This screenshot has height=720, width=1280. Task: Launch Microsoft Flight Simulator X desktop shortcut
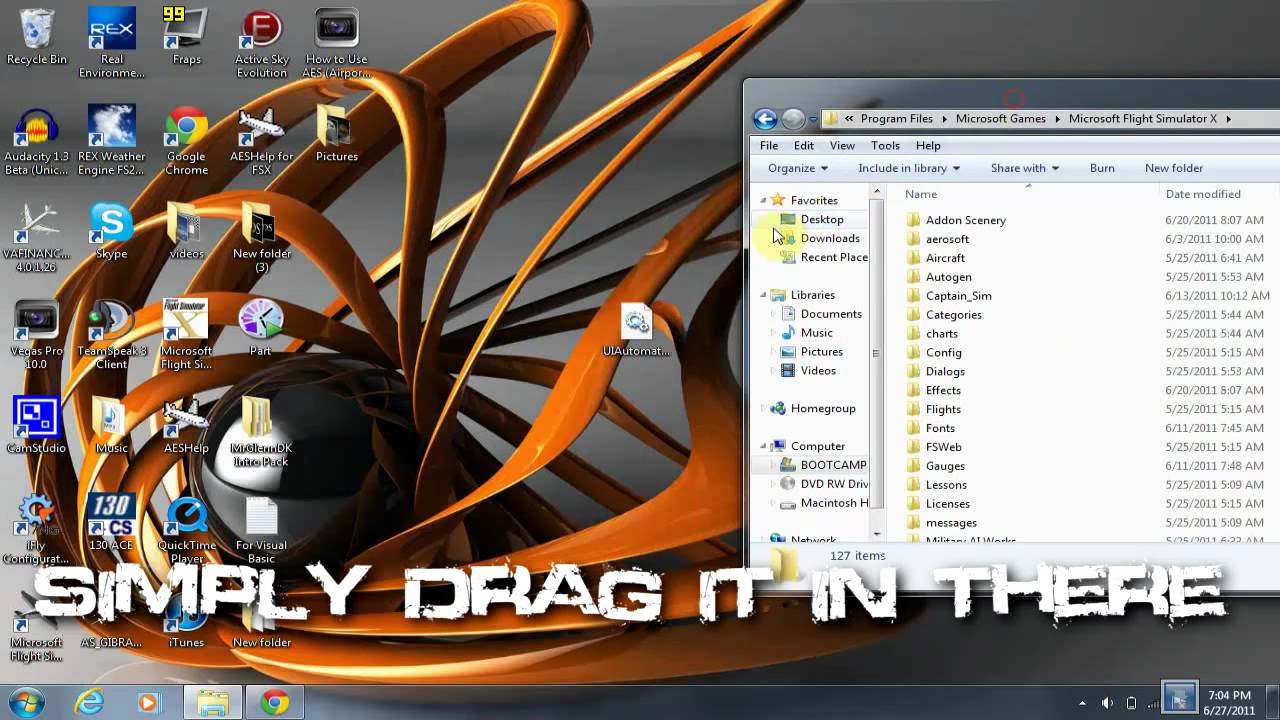coord(186,335)
